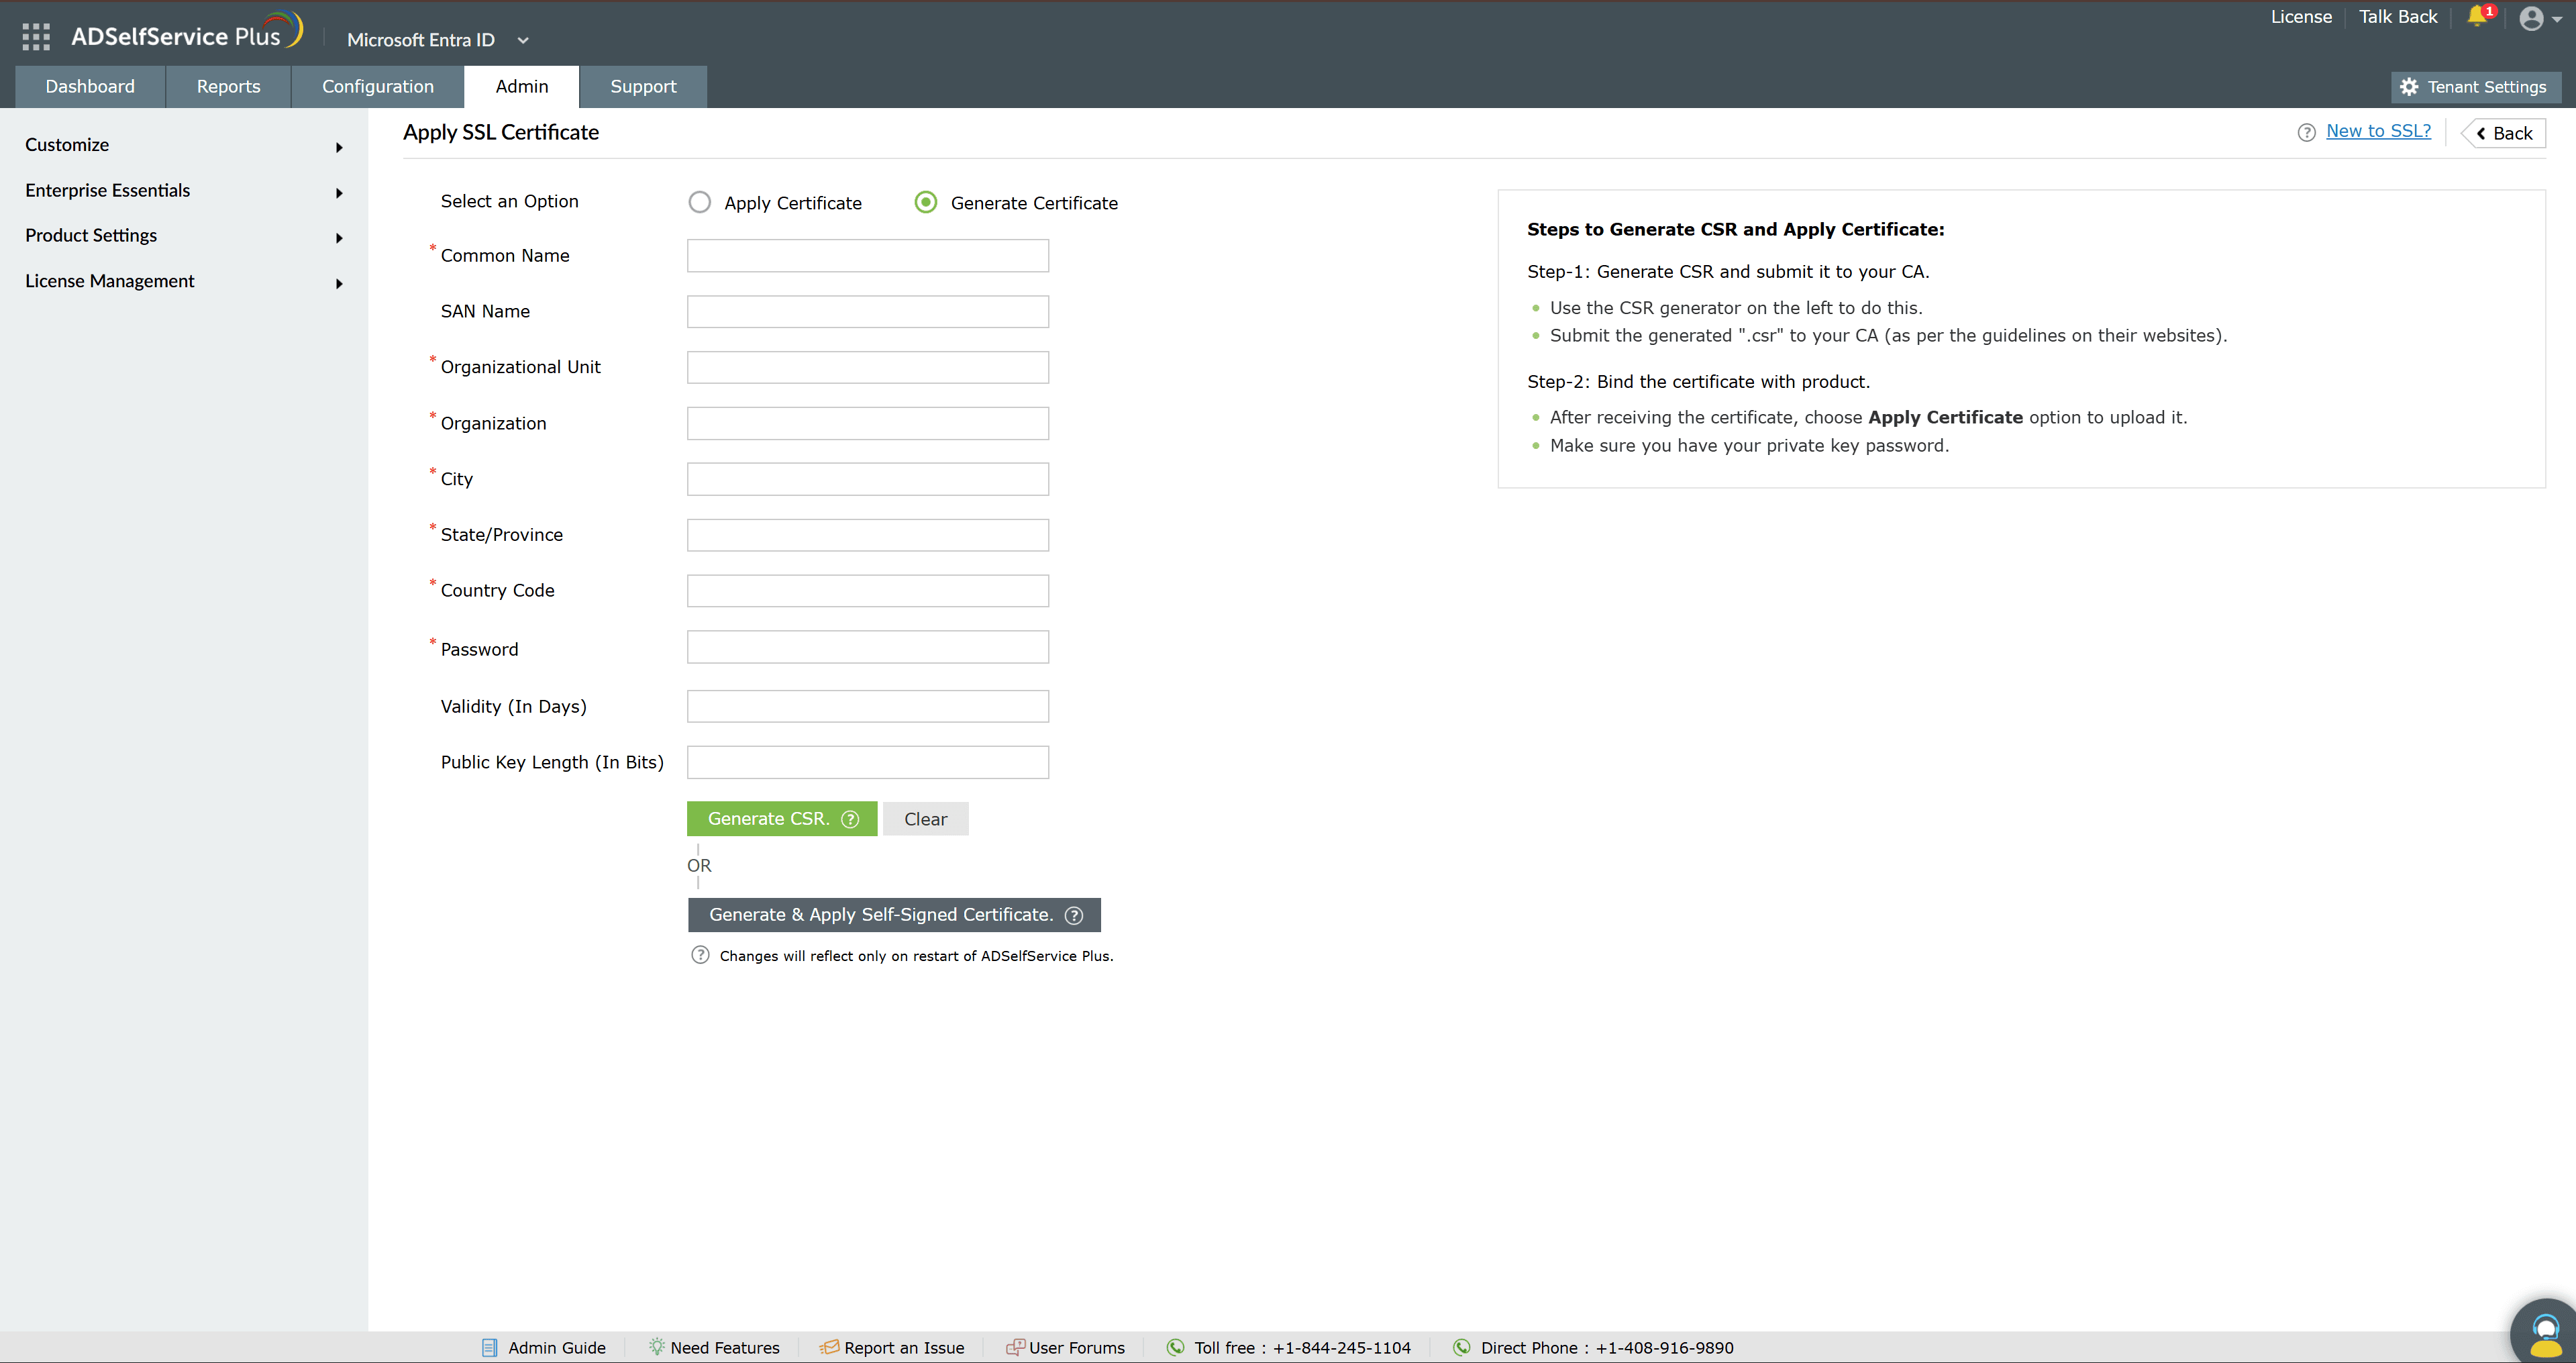This screenshot has width=2576, height=1363.
Task: Click the Generate CSR button
Action: click(782, 819)
